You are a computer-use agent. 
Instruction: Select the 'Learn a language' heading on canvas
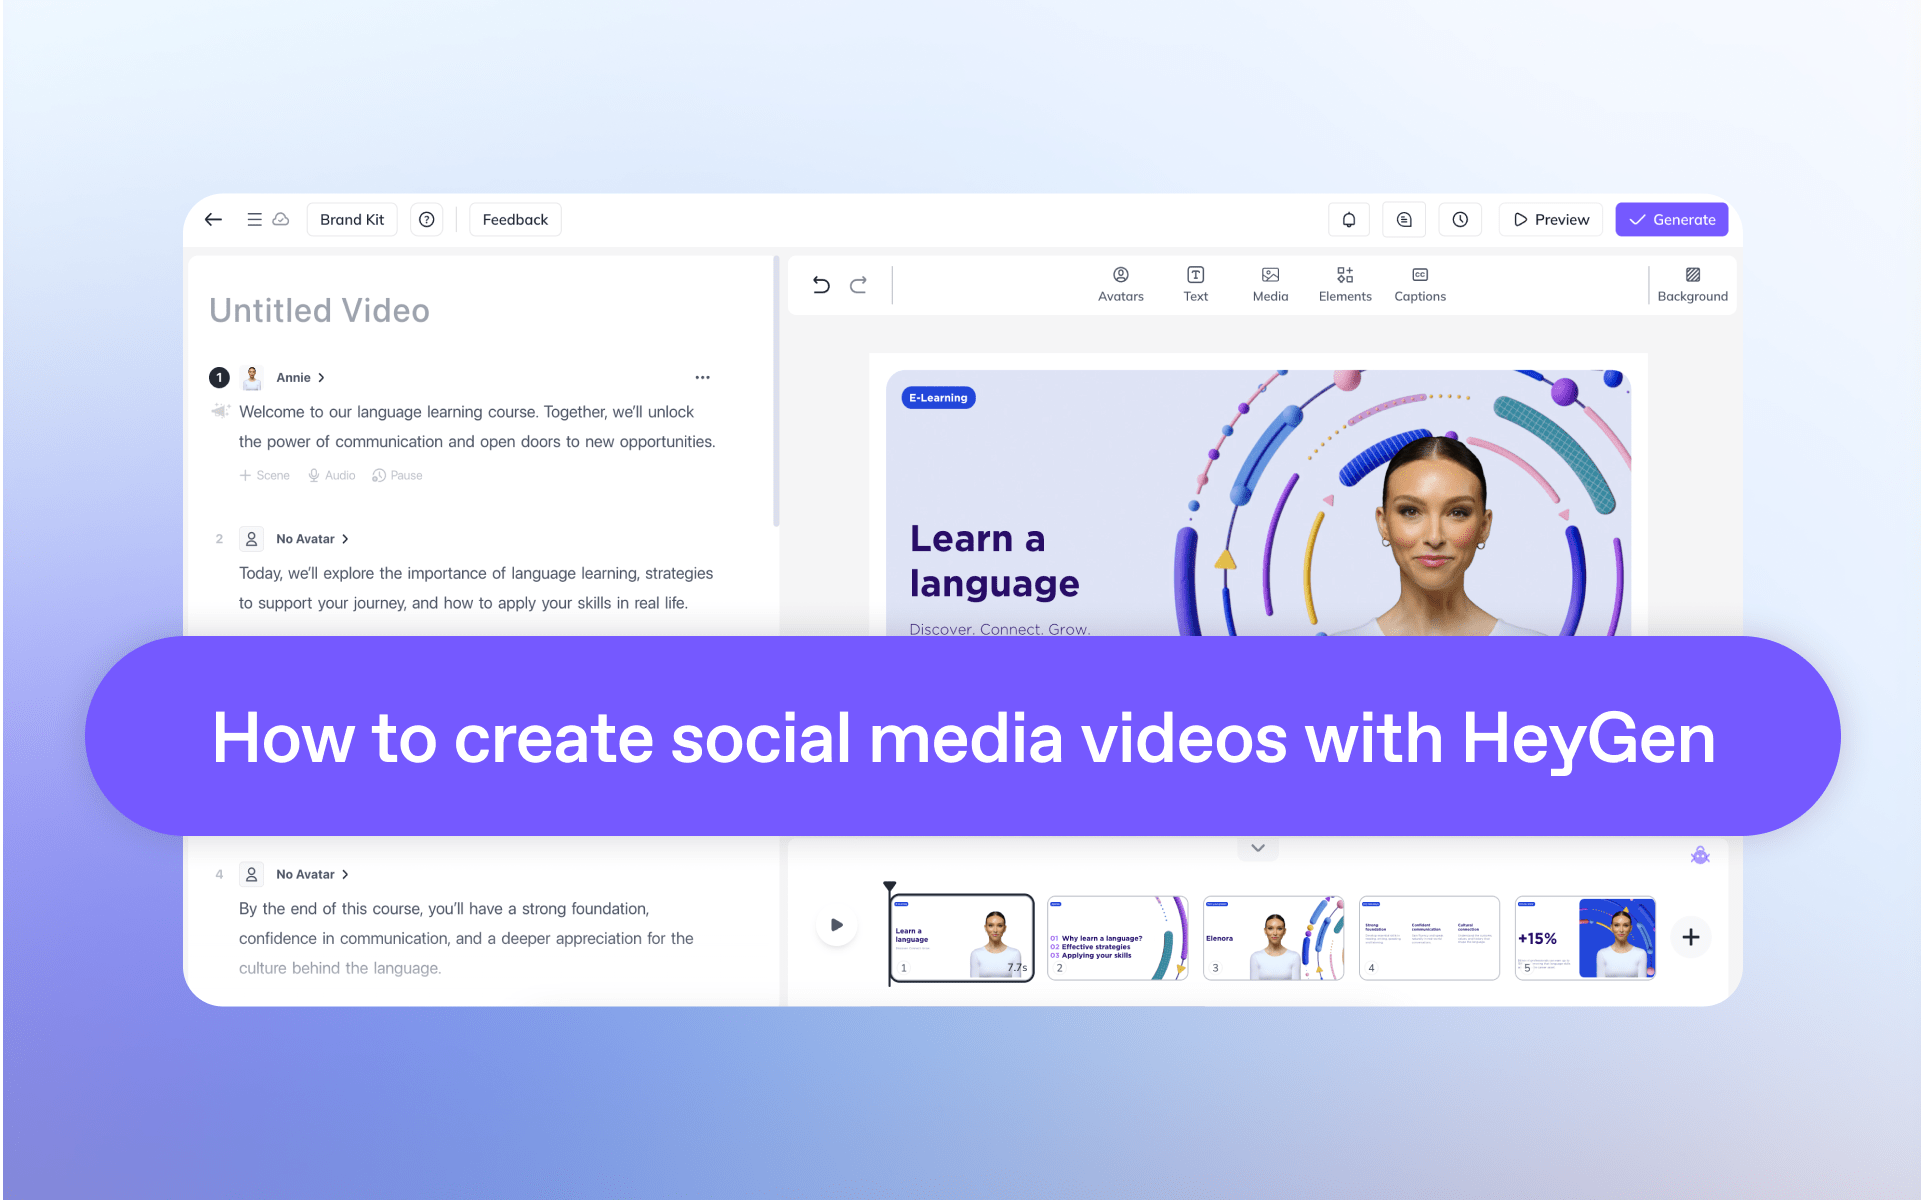[x=995, y=561]
